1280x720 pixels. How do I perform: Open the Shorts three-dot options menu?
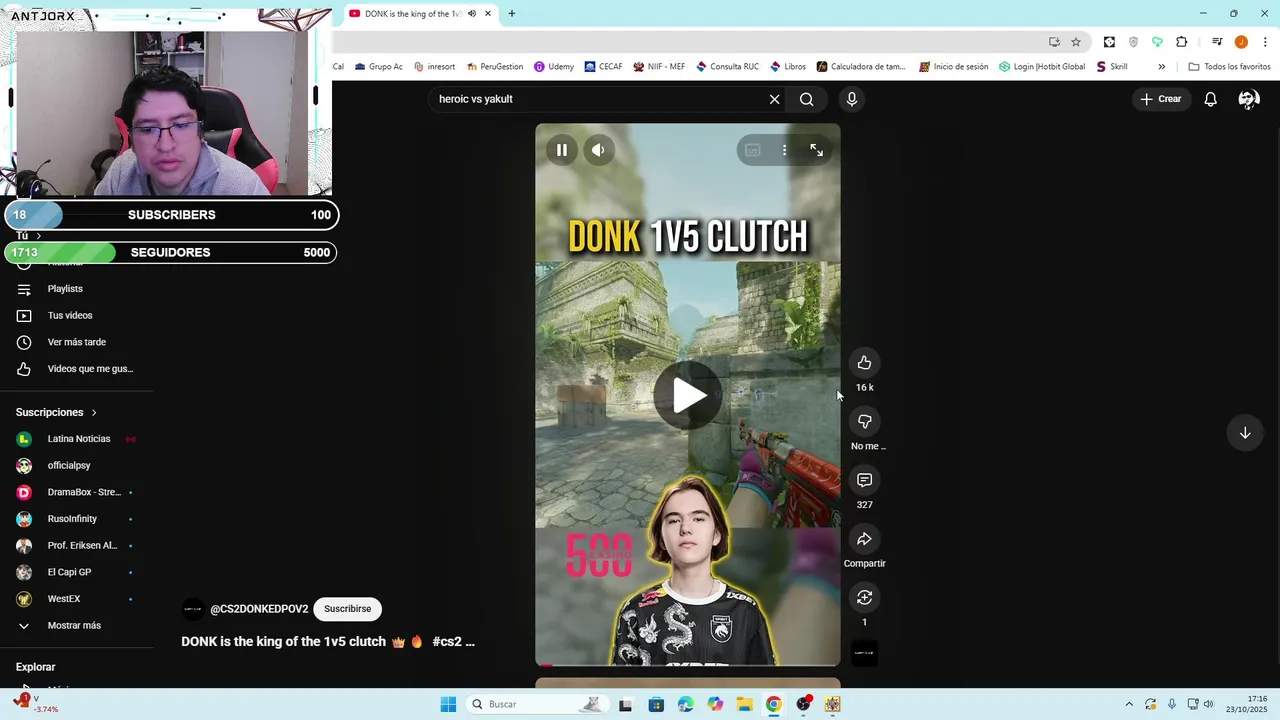784,150
